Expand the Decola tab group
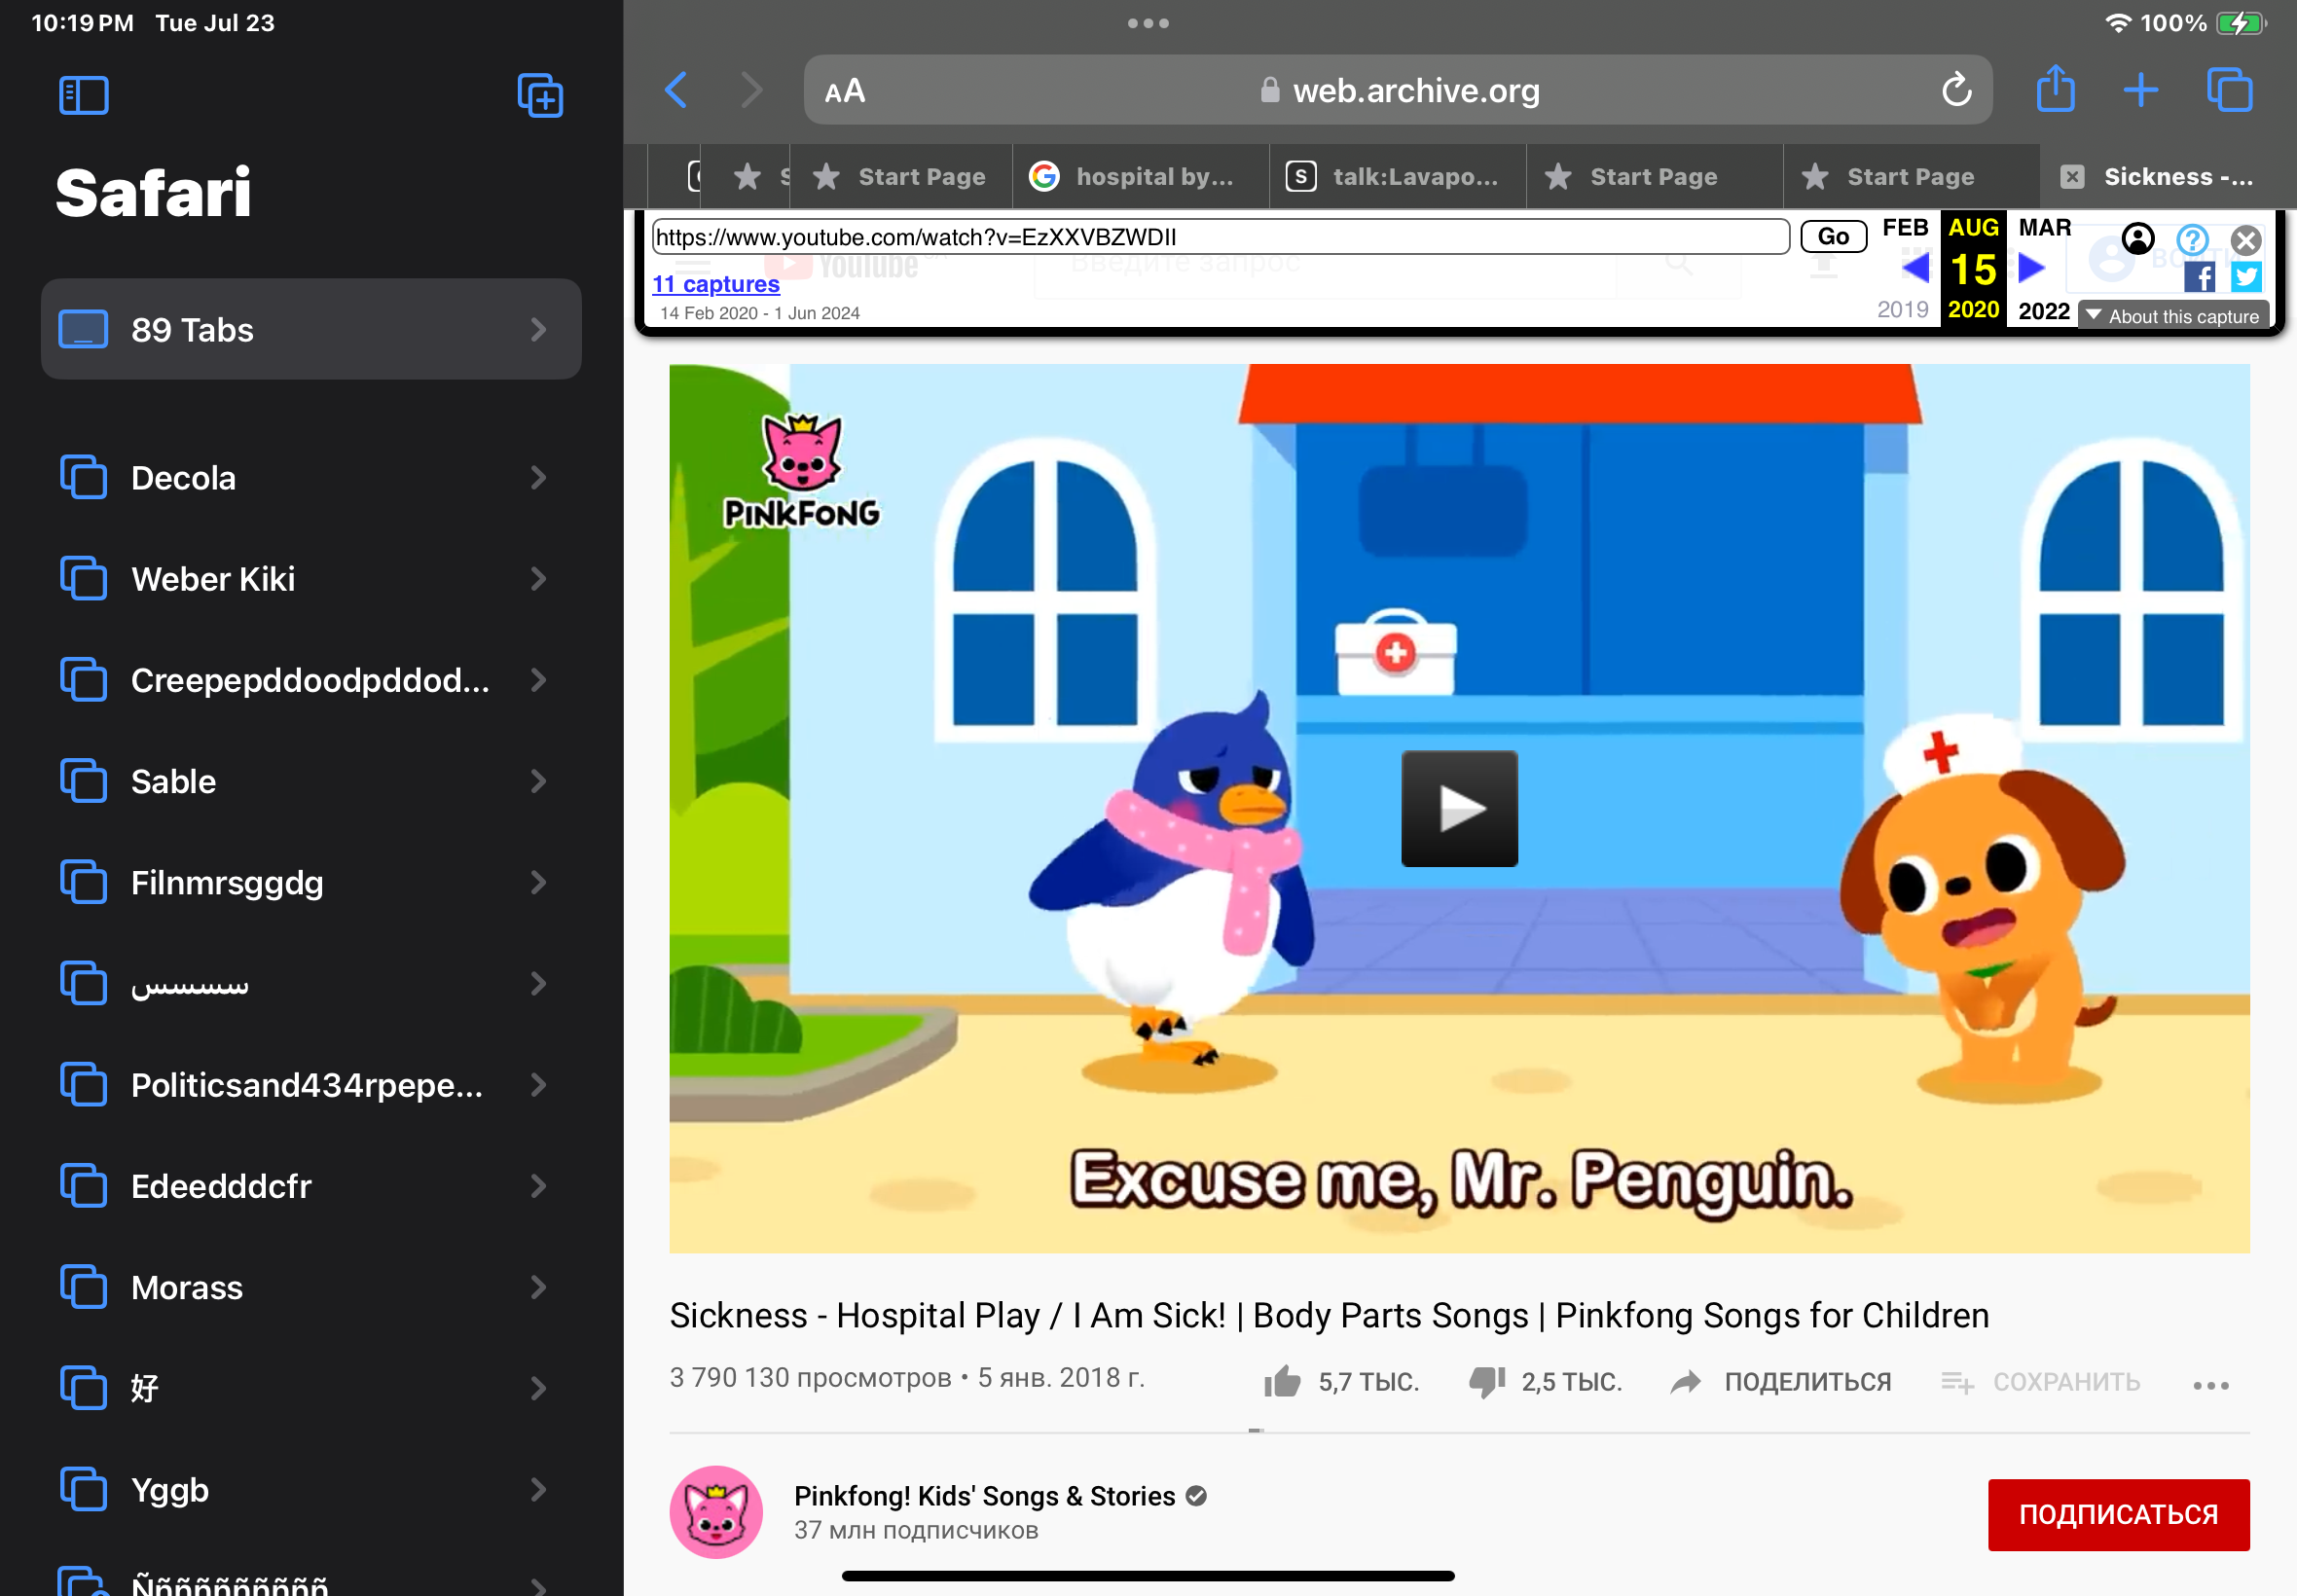Image resolution: width=2297 pixels, height=1596 pixels. pyautogui.click(x=310, y=478)
